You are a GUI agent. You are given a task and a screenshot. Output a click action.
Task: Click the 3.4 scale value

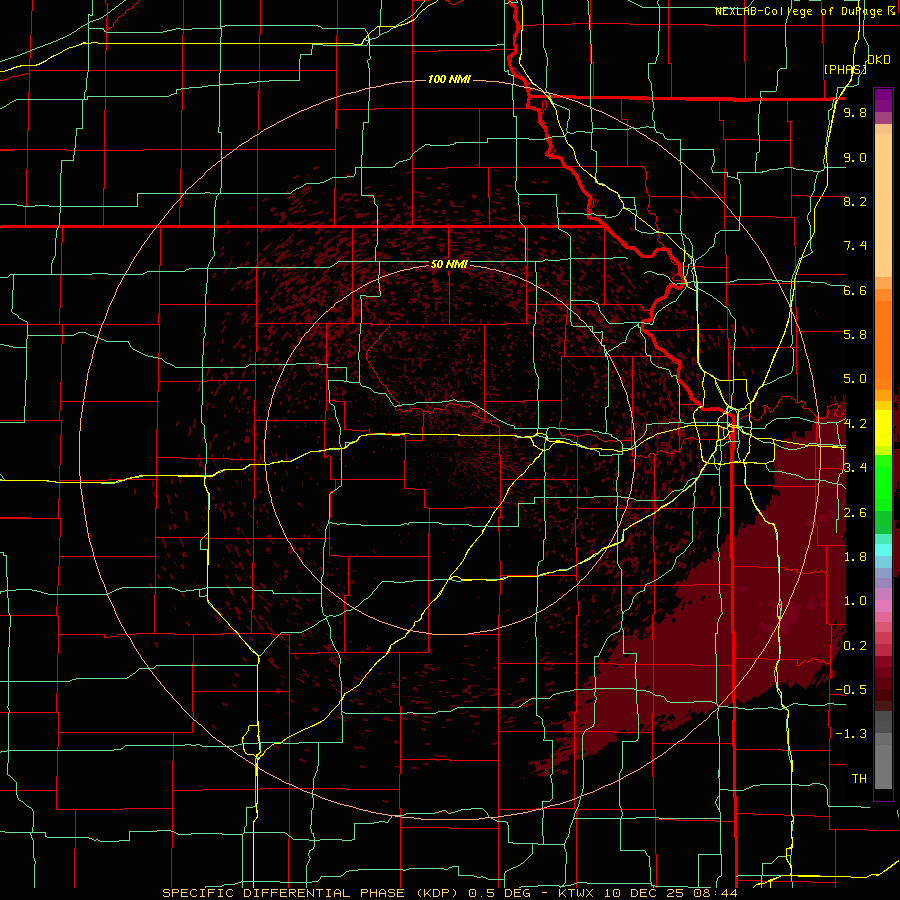(x=855, y=468)
